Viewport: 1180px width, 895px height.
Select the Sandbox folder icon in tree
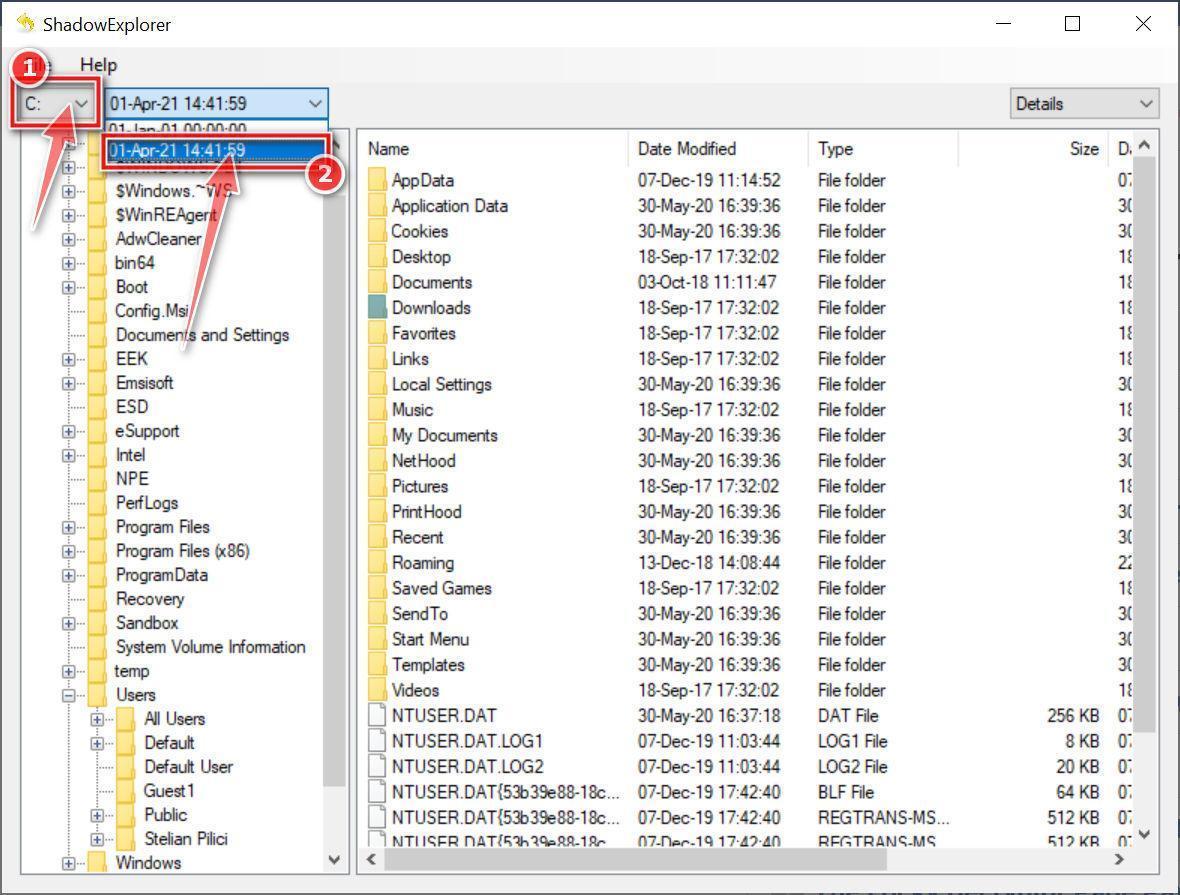[x=97, y=623]
